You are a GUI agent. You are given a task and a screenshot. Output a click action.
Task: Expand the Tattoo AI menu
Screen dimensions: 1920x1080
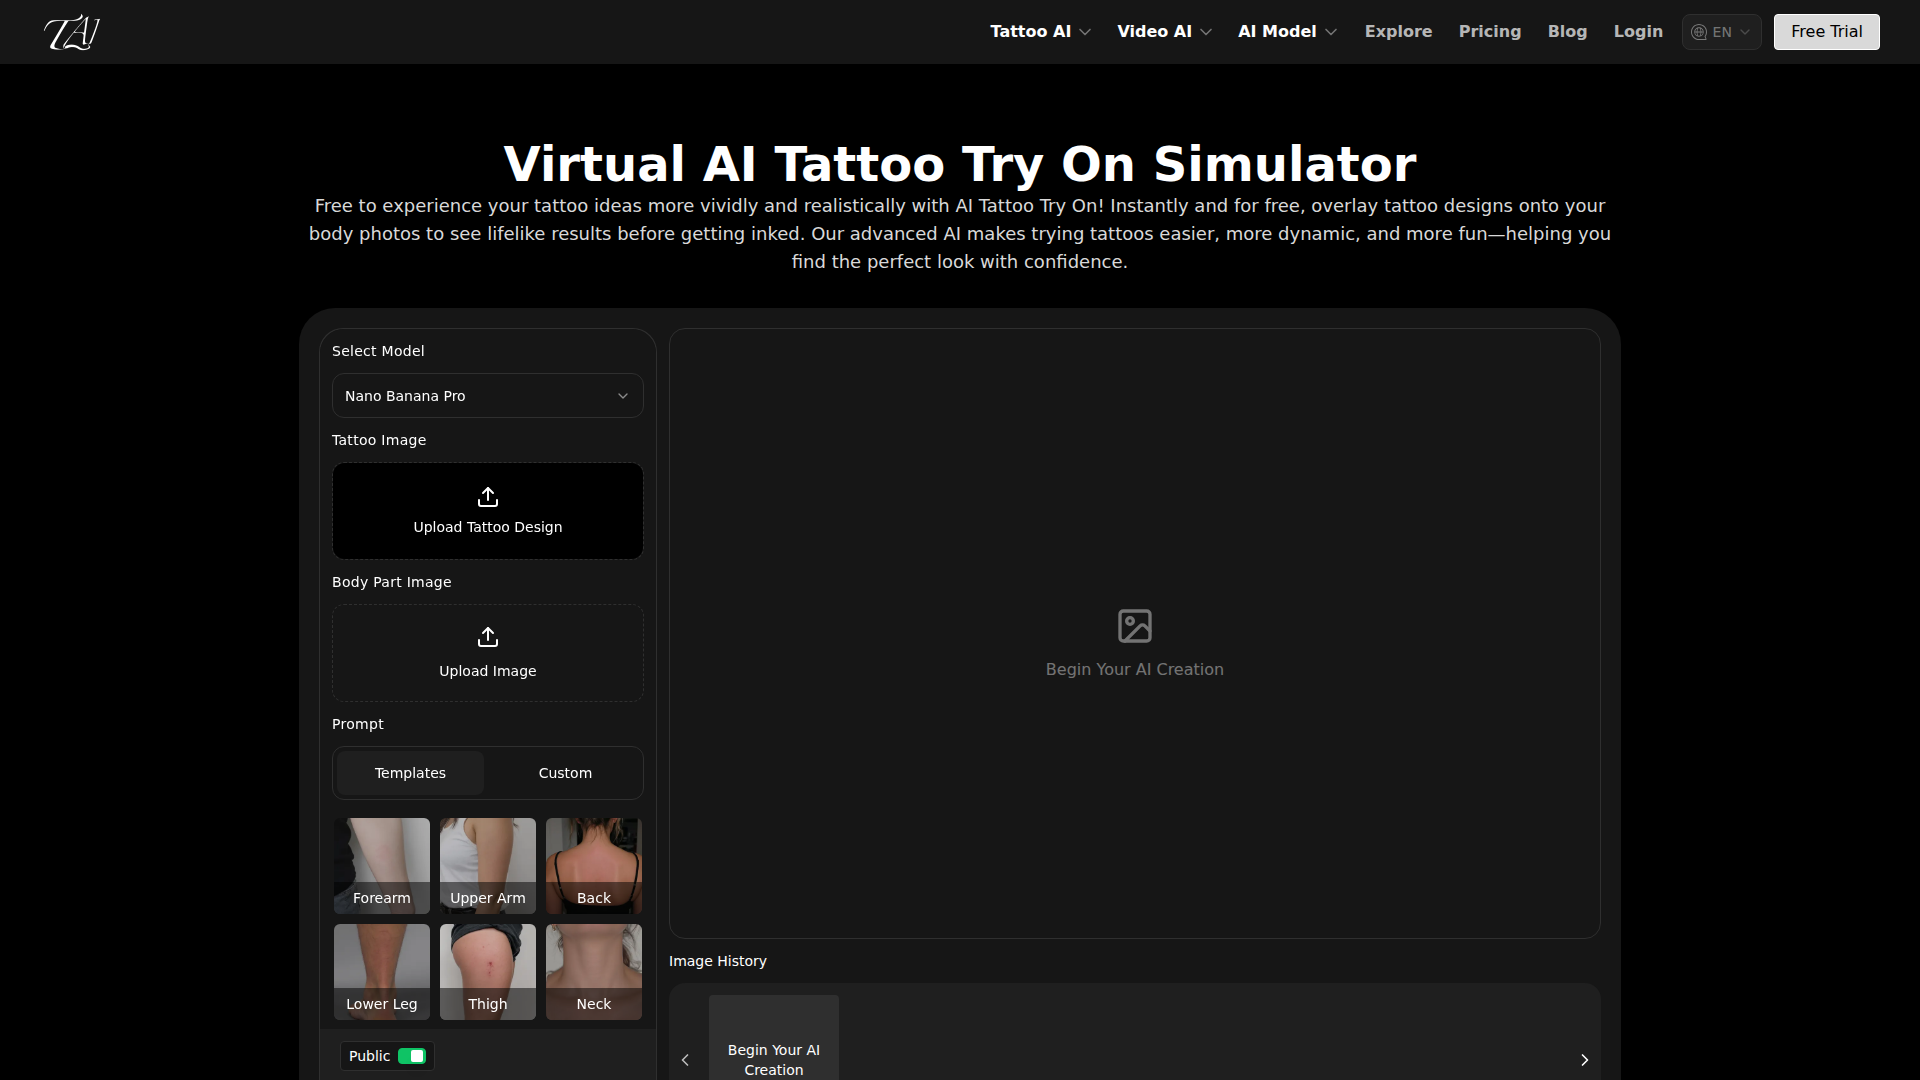[1040, 32]
